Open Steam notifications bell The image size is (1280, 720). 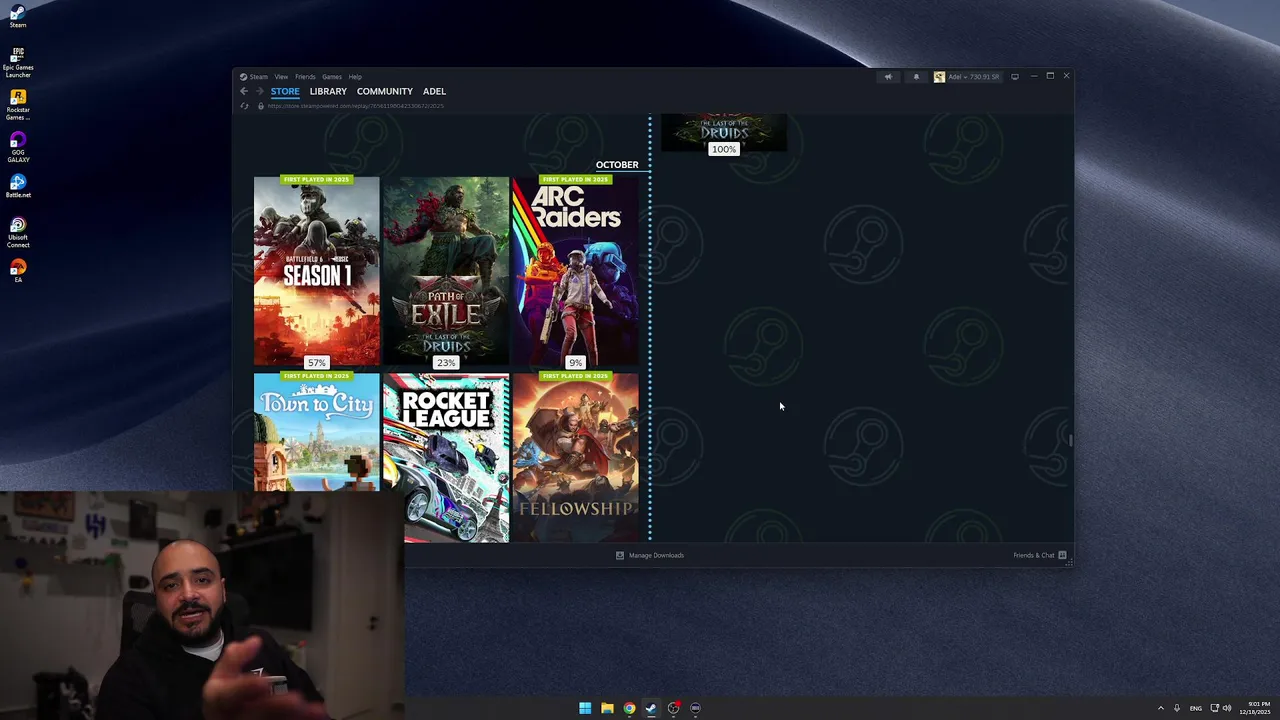pyautogui.click(x=916, y=77)
